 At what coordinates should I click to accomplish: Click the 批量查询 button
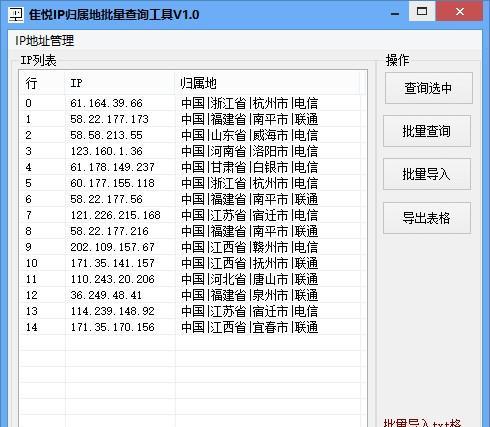(x=427, y=131)
